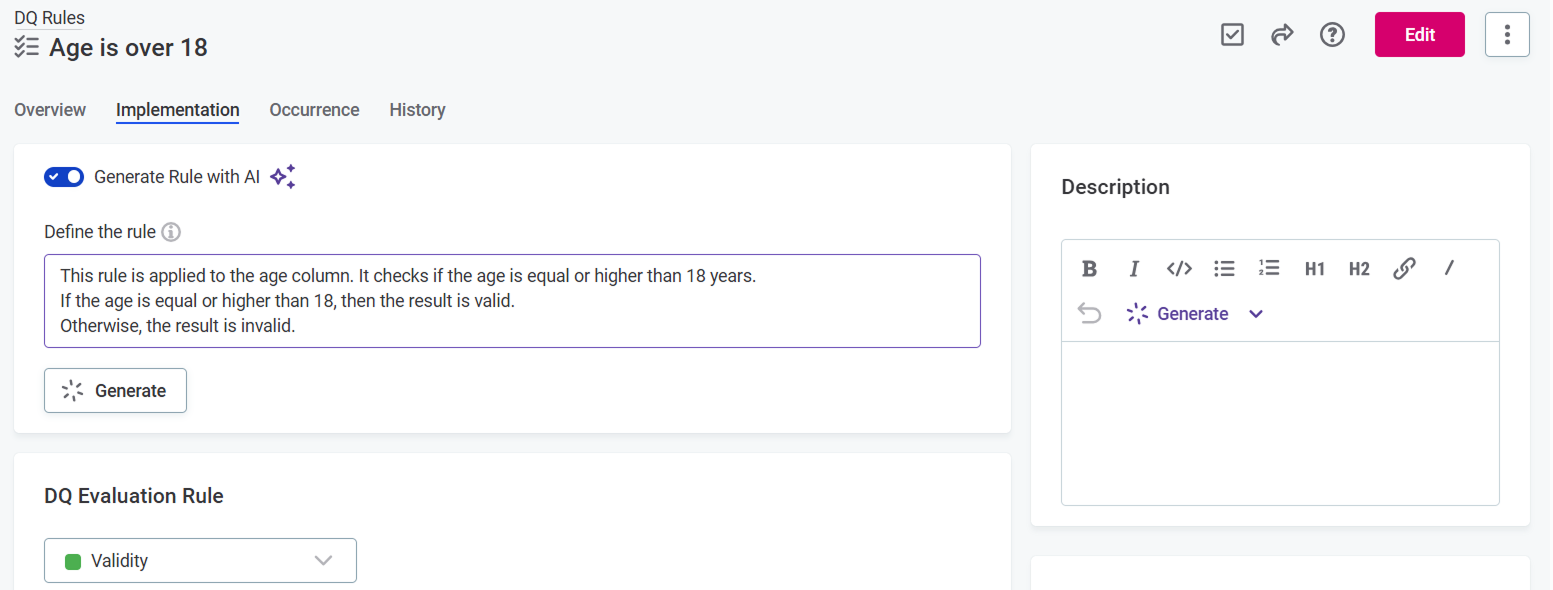Open the share options for this rule
This screenshot has width=1553, height=590.
1282,34
